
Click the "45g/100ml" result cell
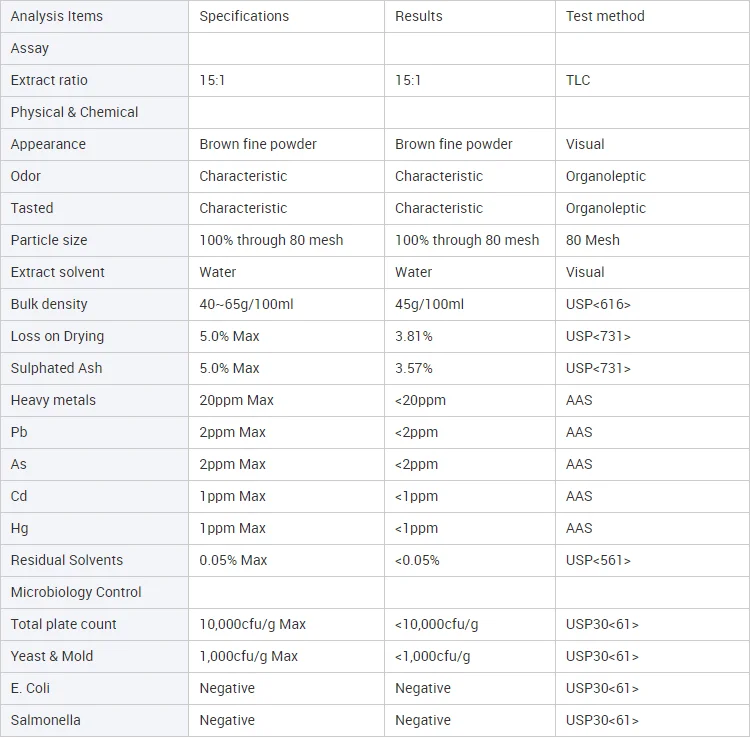[430, 304]
